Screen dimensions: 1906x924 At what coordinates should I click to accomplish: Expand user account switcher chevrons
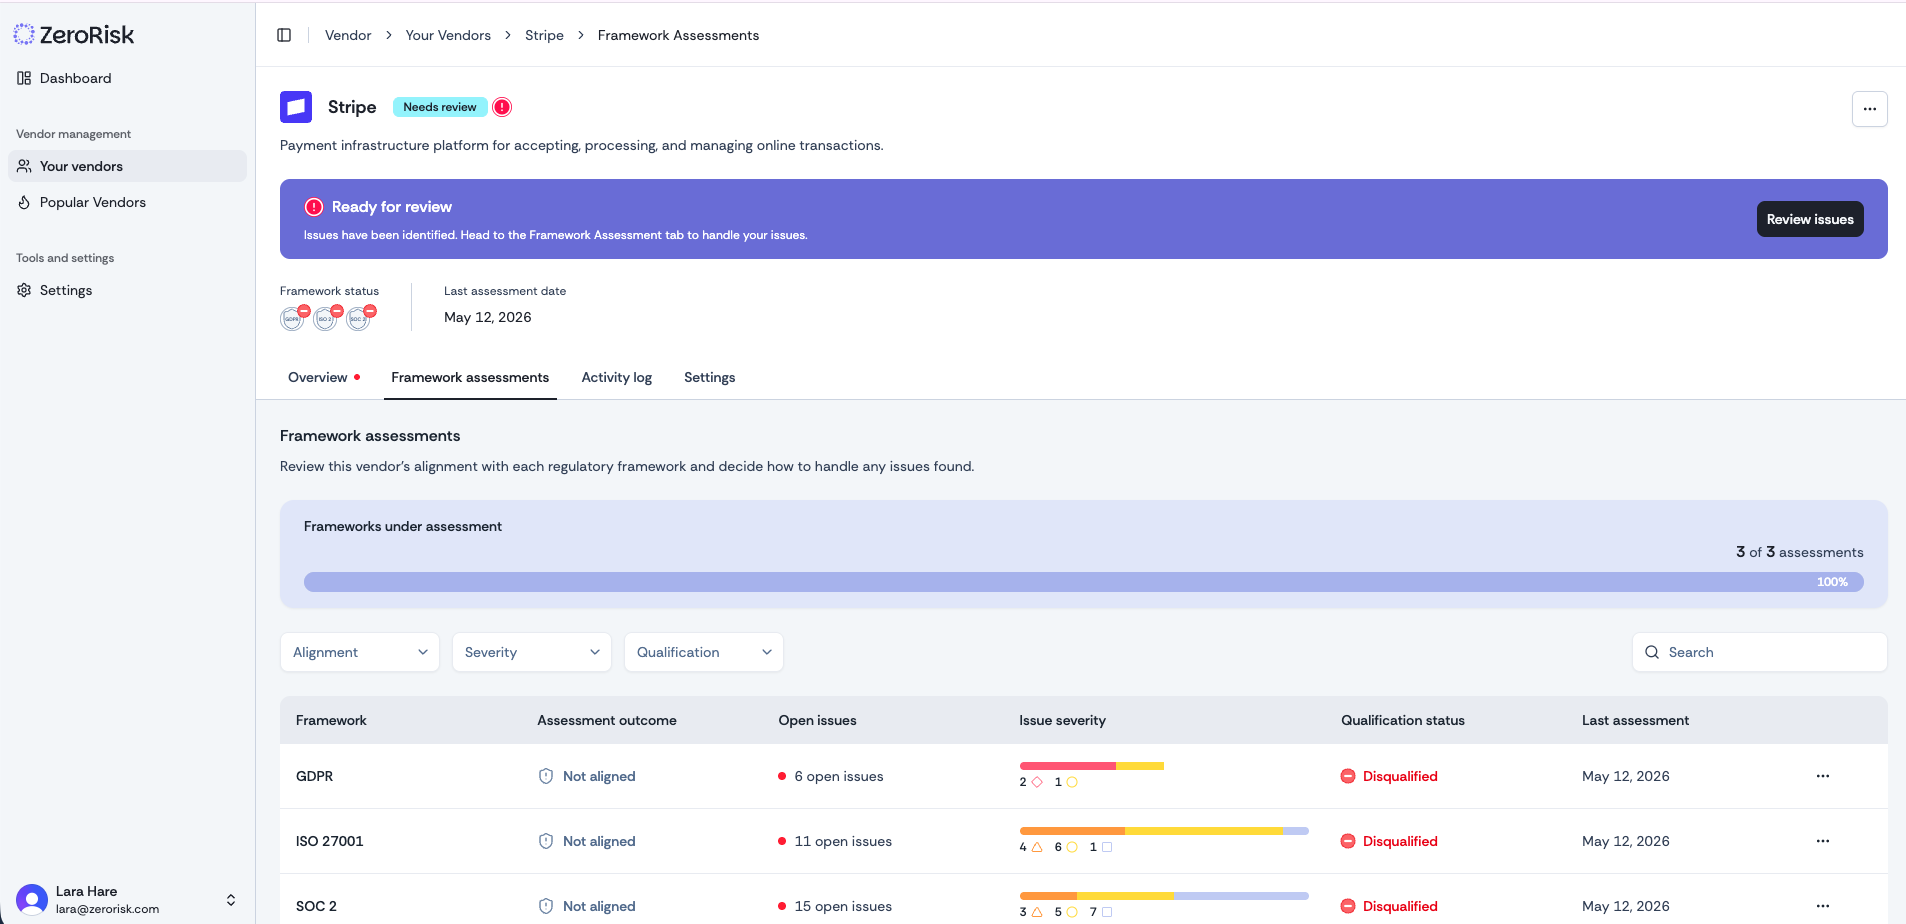(231, 900)
